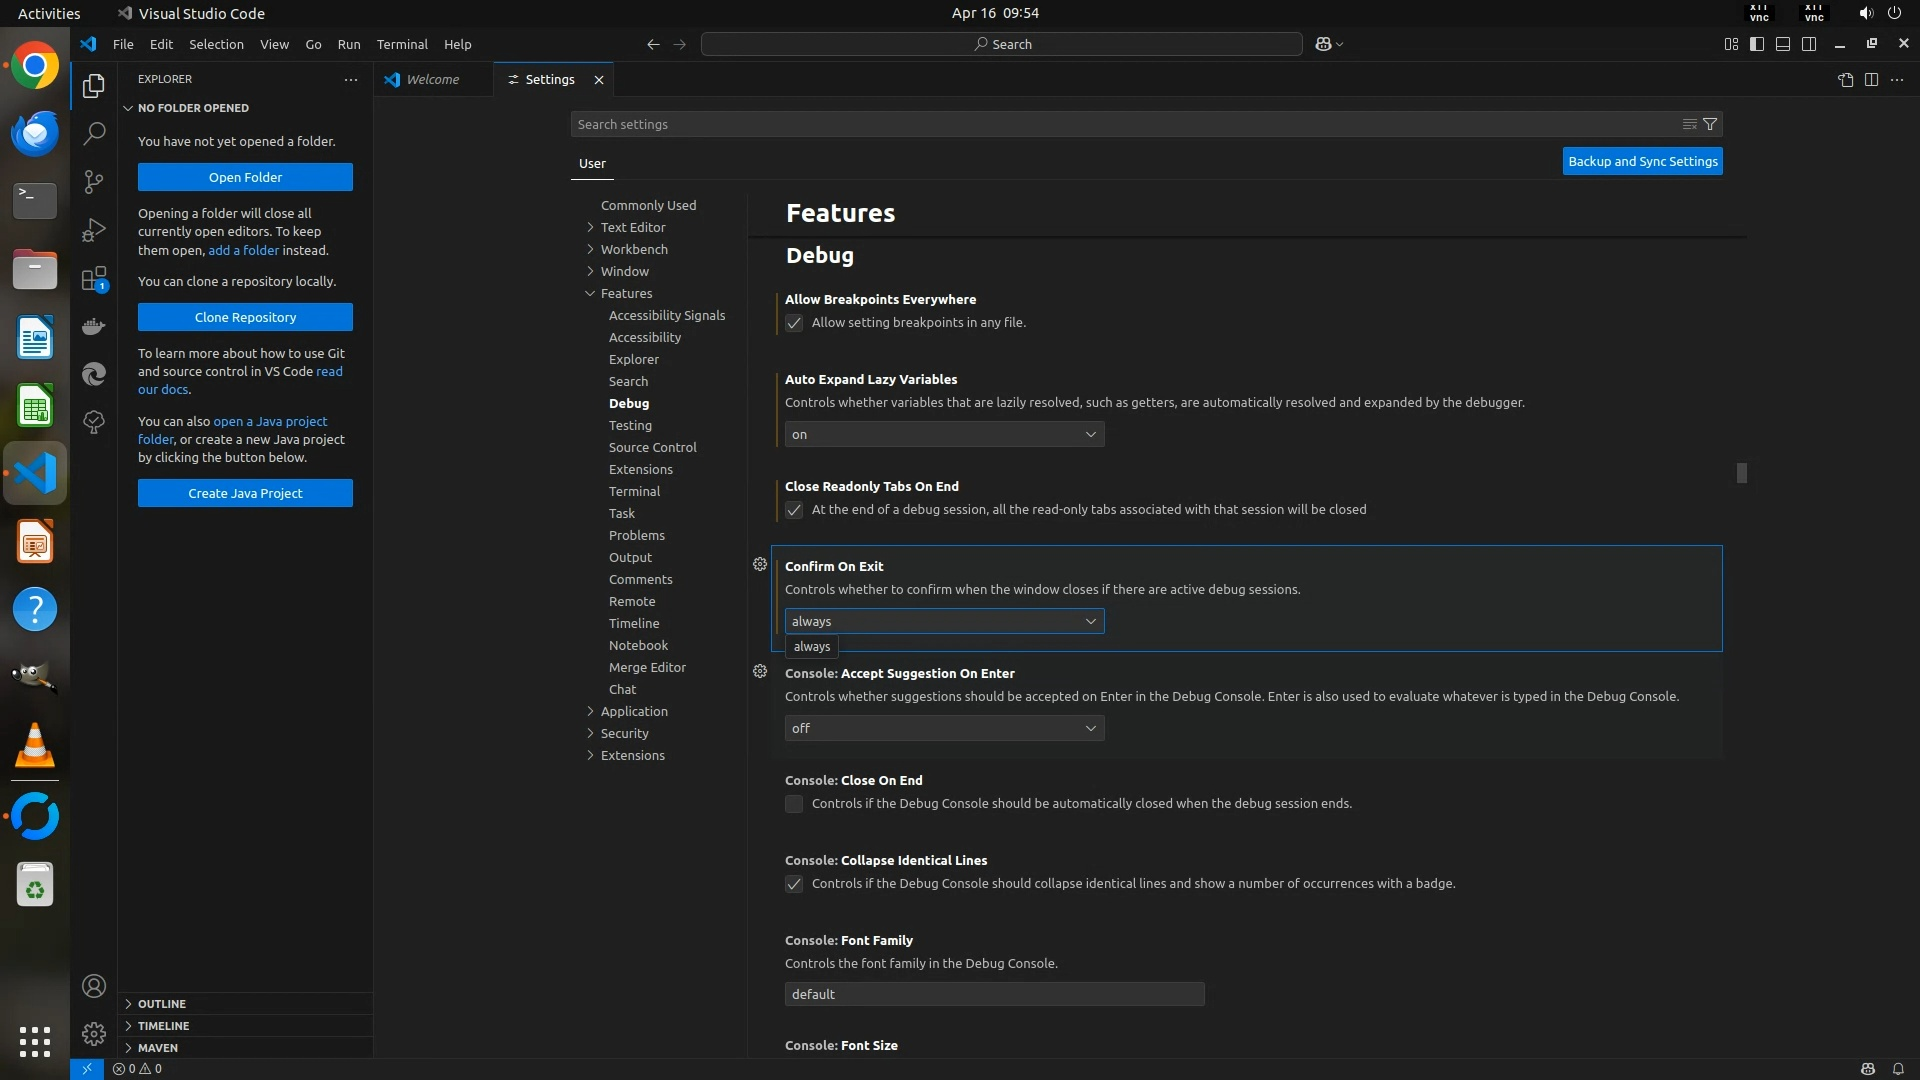Open the Terminal menu
This screenshot has height=1080, width=1920.
click(402, 44)
